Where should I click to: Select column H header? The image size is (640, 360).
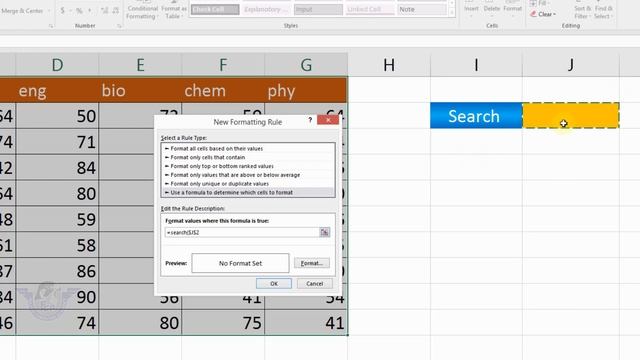389,64
